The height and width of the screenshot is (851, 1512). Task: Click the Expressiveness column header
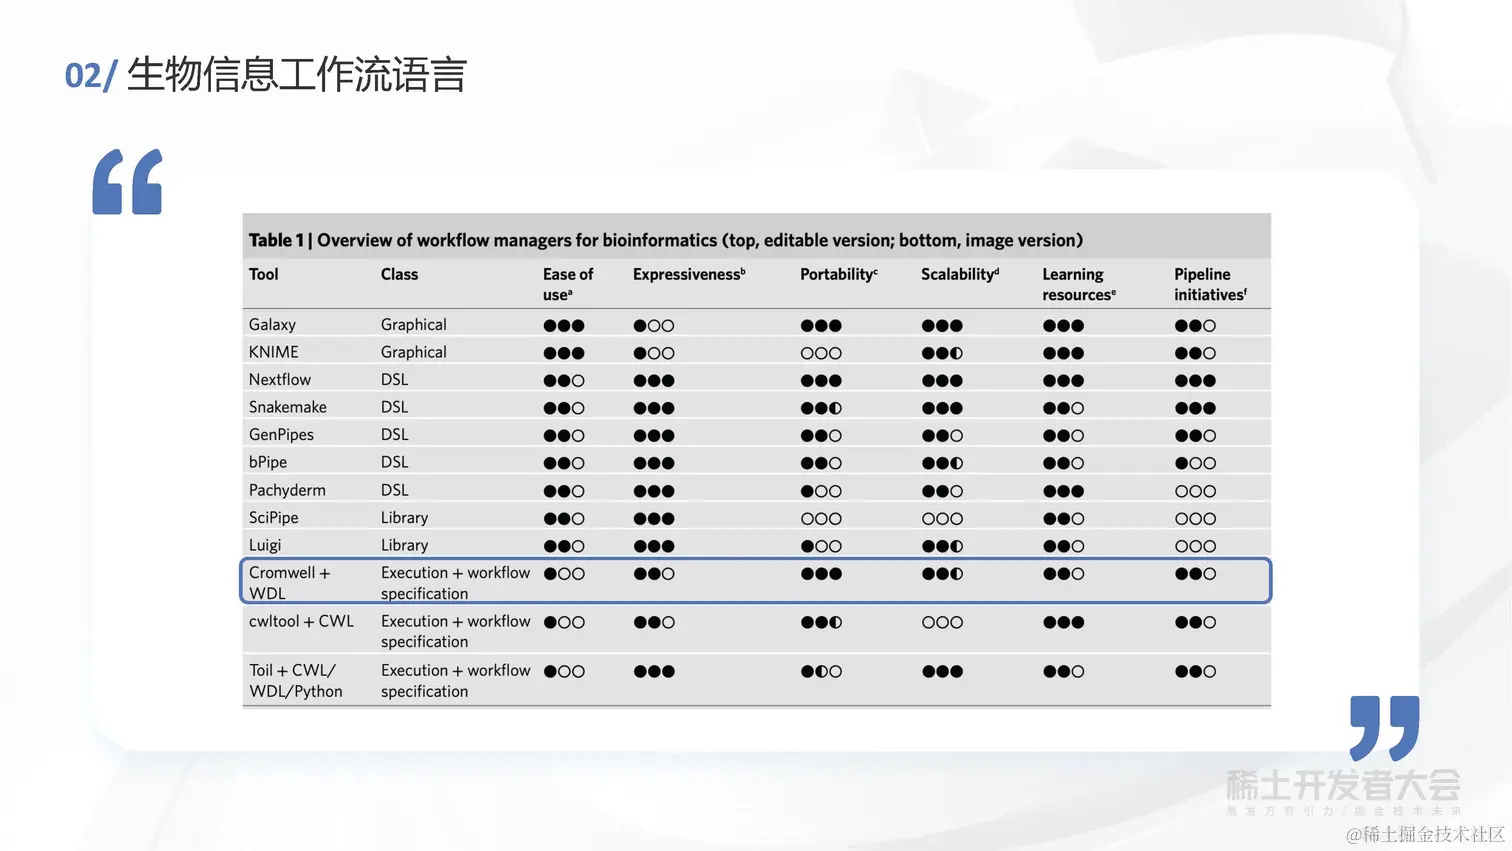point(689,274)
